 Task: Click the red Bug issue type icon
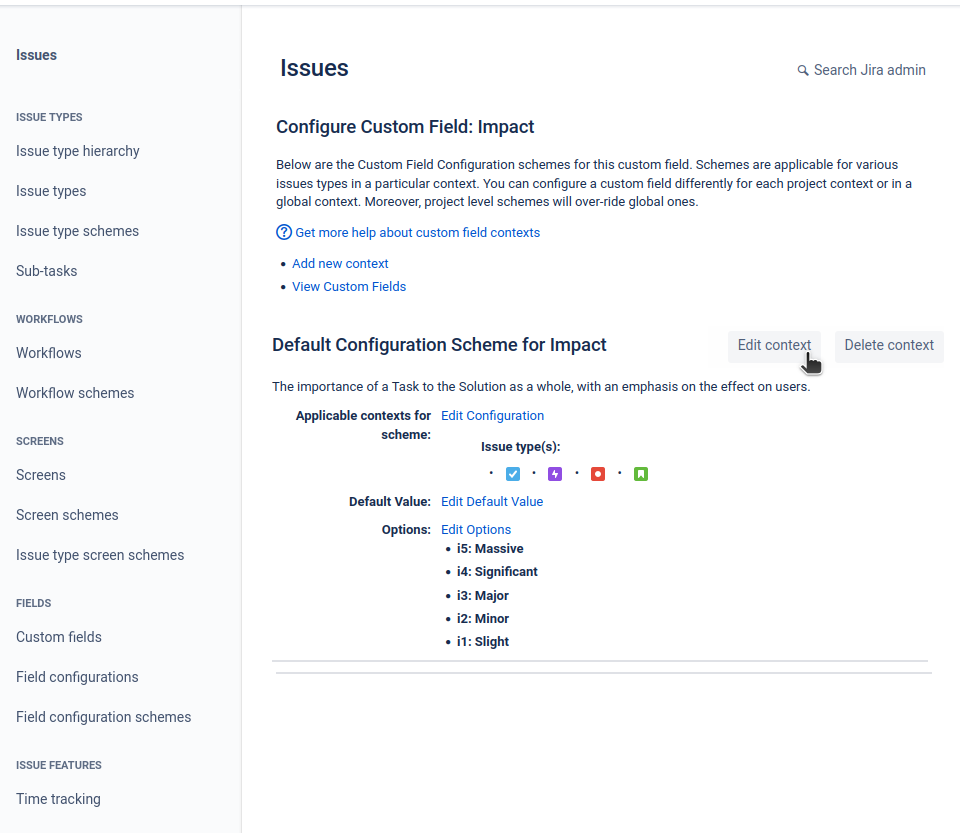coord(598,474)
